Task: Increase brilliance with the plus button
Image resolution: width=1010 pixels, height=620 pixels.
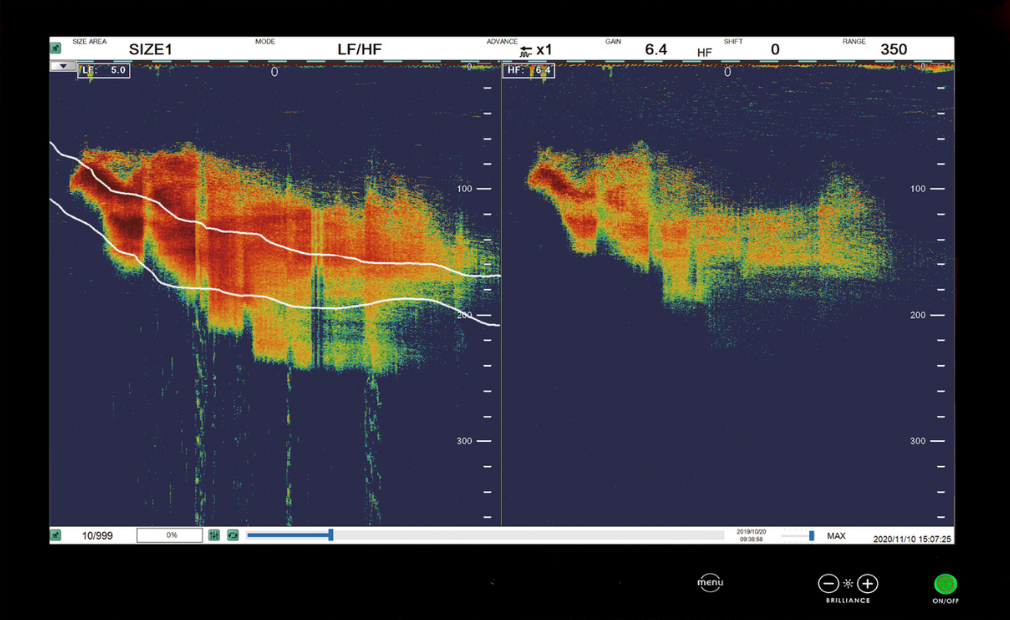Action: pos(868,584)
